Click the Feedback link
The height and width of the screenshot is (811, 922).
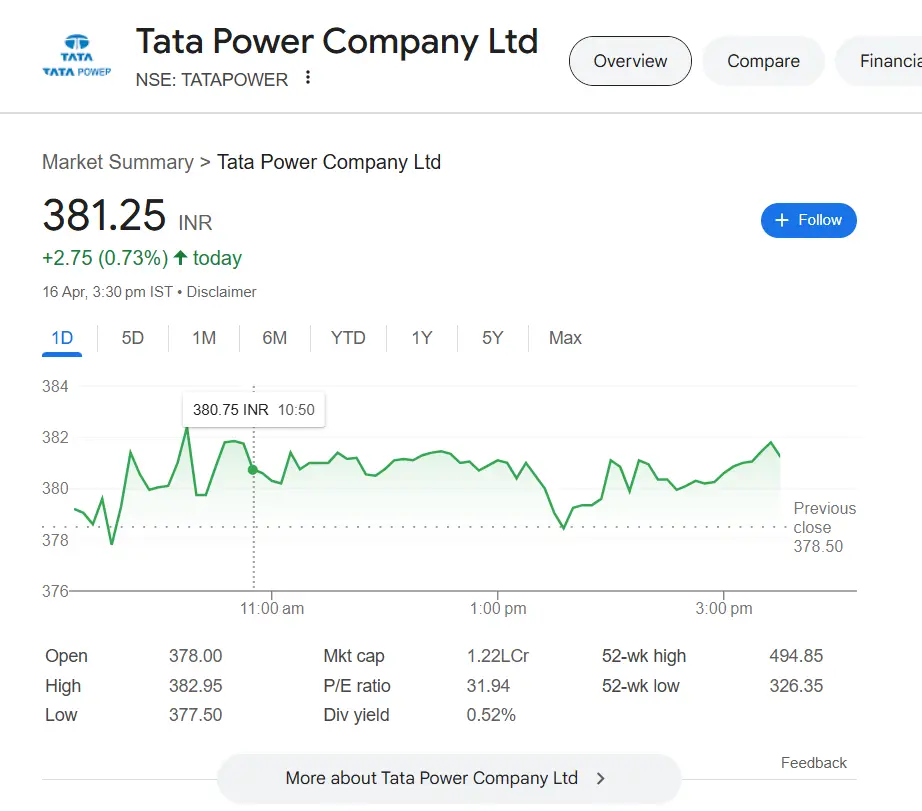[813, 763]
